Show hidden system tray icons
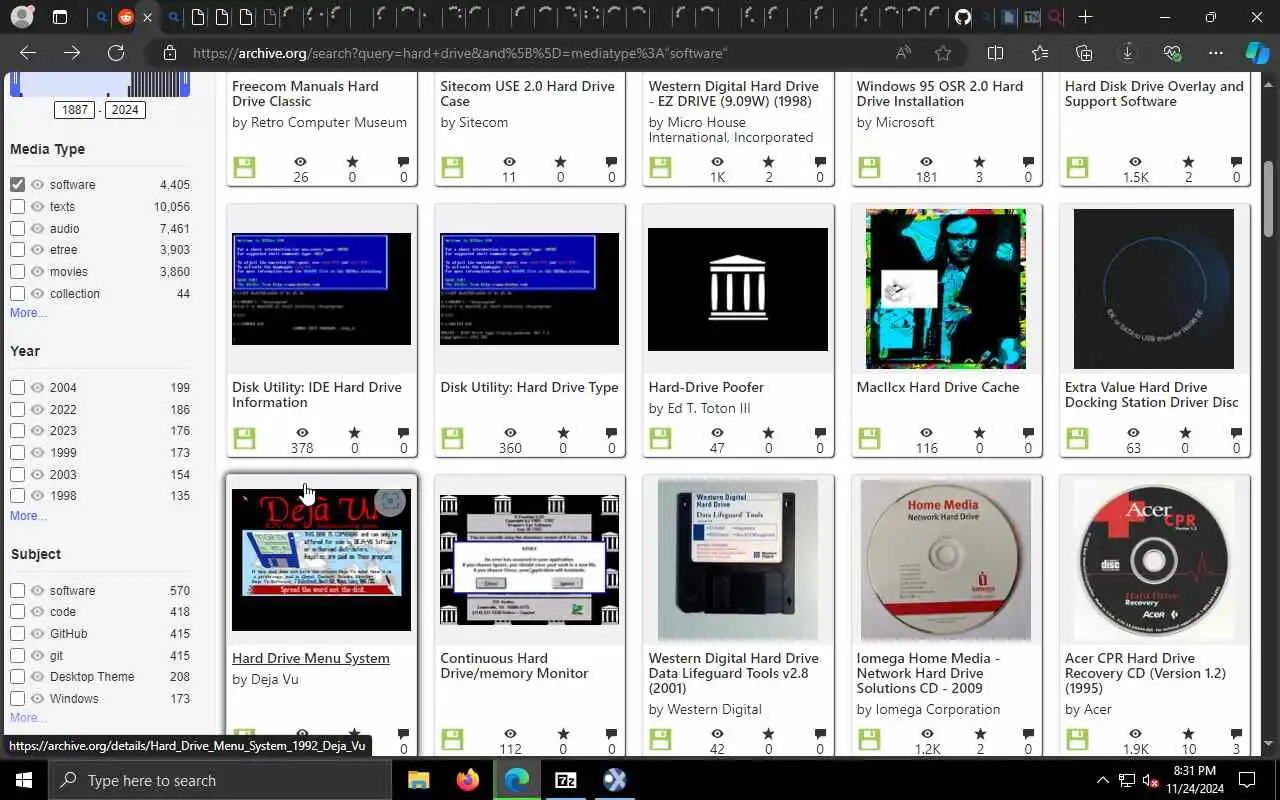Image resolution: width=1280 pixels, height=800 pixels. point(1103,780)
